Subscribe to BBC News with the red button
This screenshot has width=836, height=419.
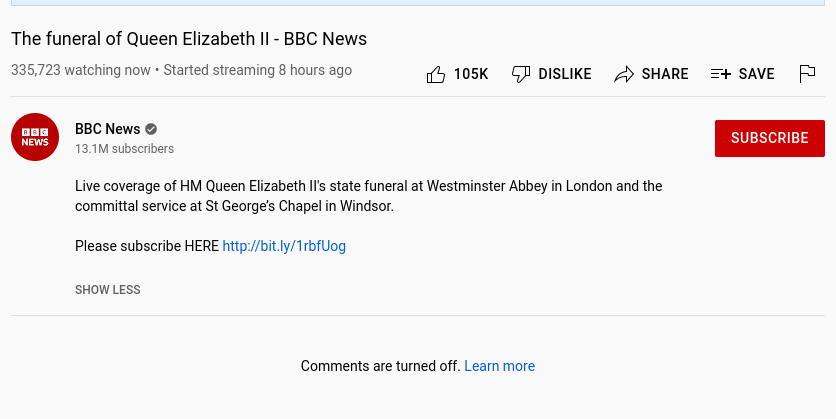coord(770,139)
